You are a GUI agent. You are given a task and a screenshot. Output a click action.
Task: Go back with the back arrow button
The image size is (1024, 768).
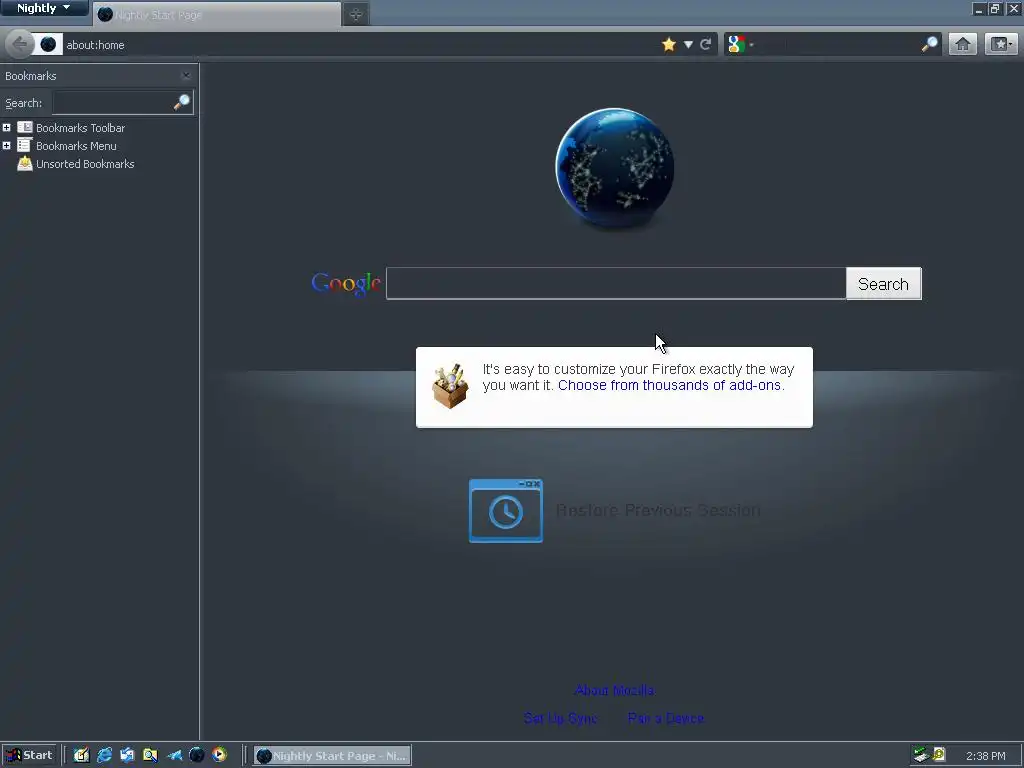click(20, 44)
